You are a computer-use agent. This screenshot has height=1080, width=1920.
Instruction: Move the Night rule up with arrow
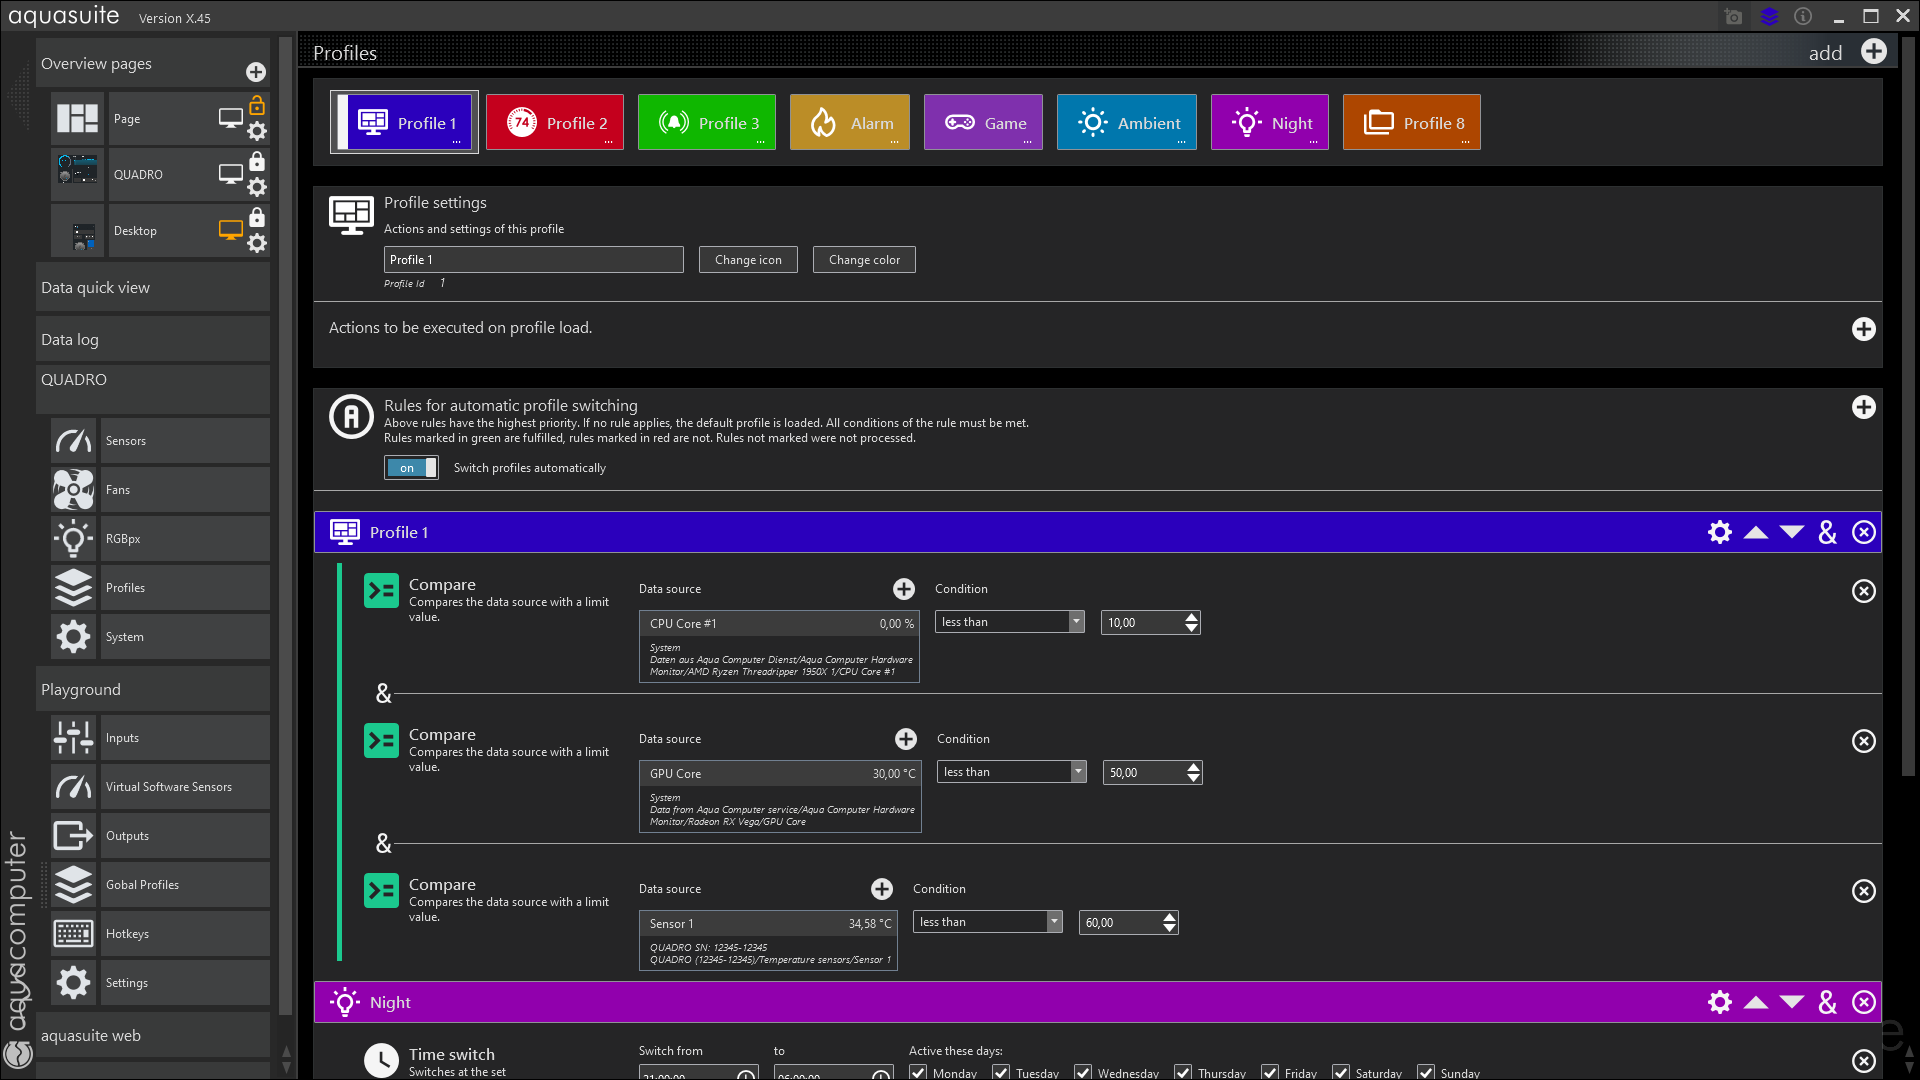1755,1002
